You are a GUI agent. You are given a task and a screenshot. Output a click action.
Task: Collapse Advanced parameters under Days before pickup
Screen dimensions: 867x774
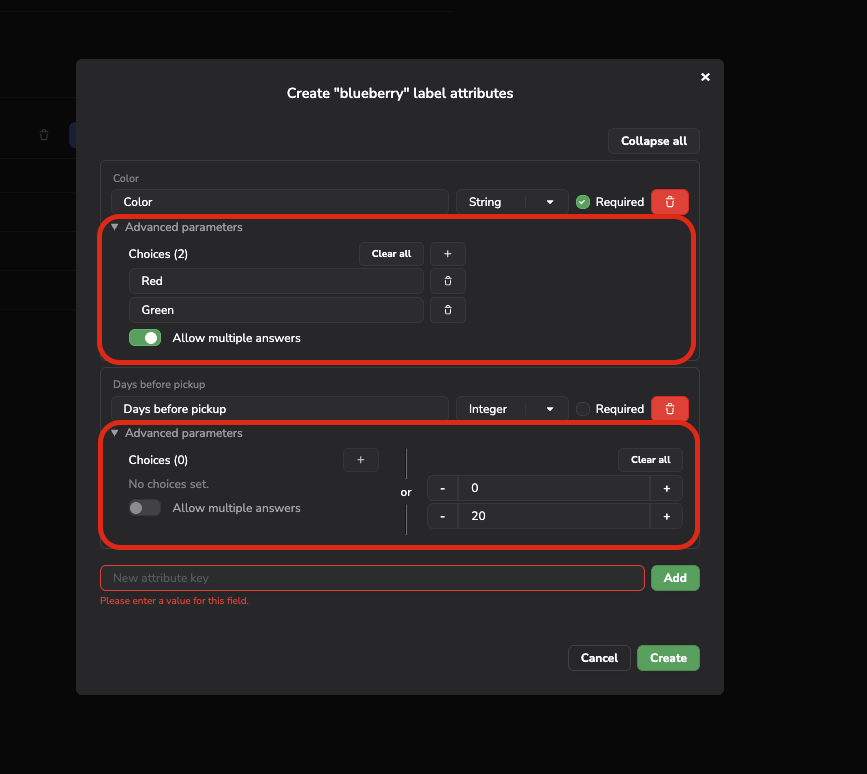[x=177, y=433]
